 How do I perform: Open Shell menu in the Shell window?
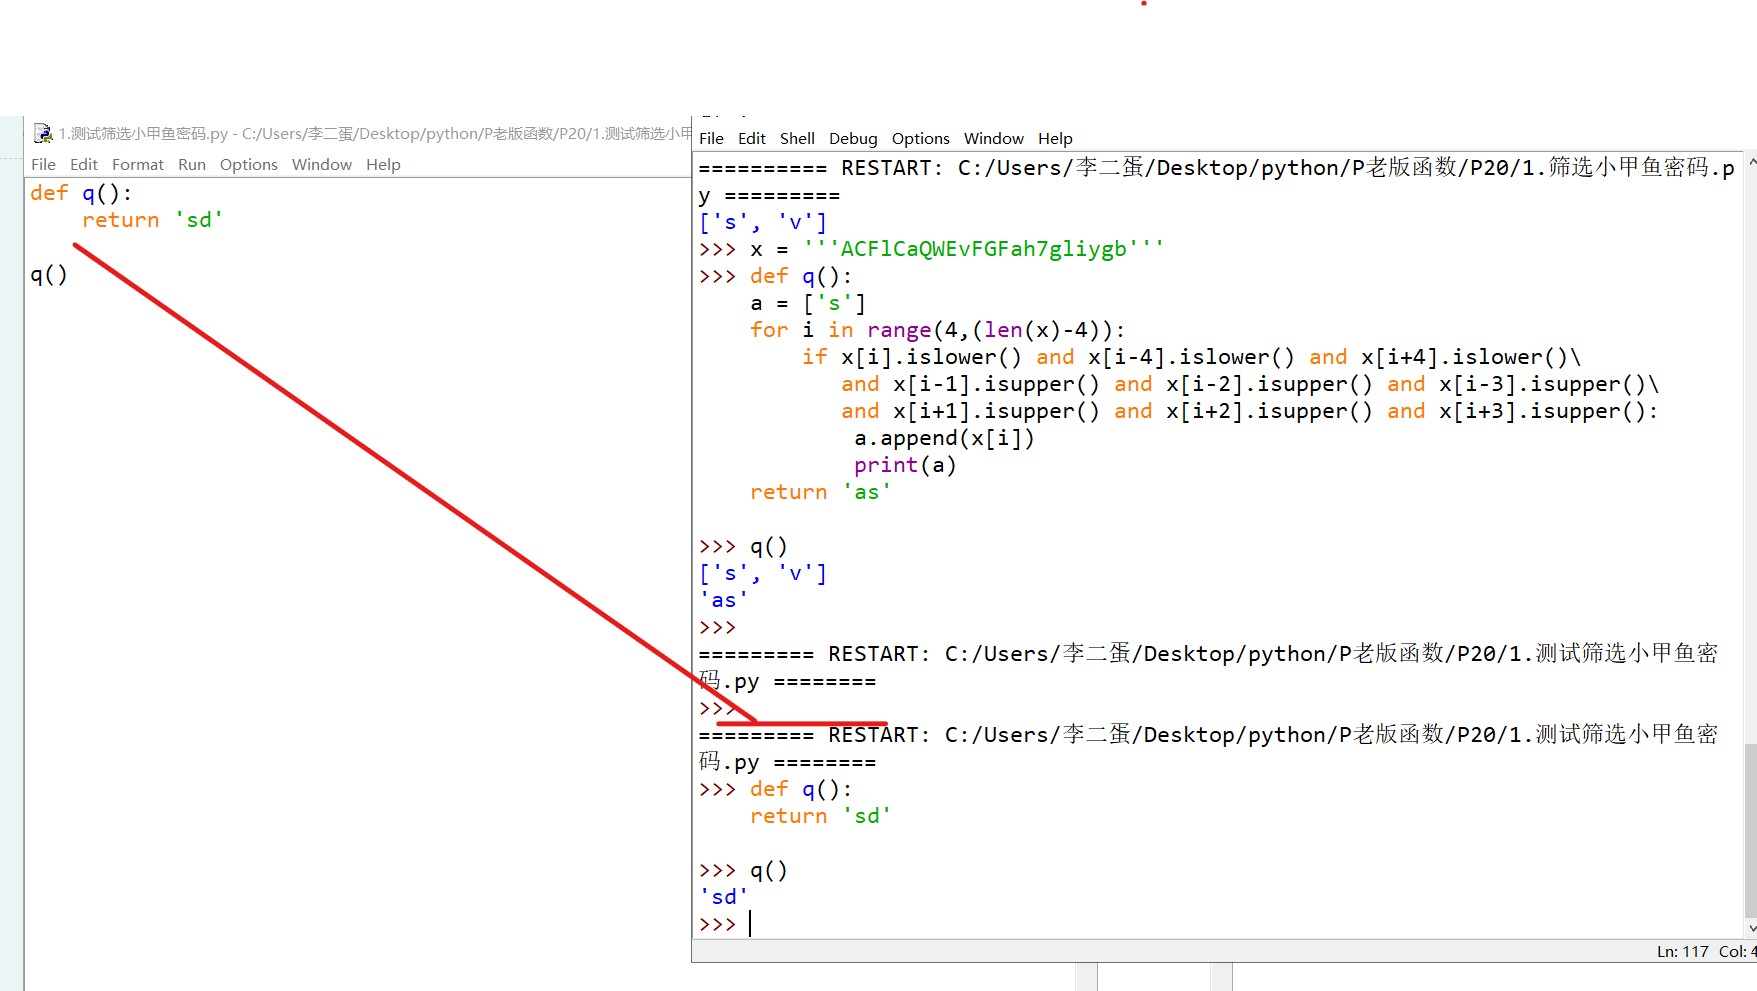[797, 138]
